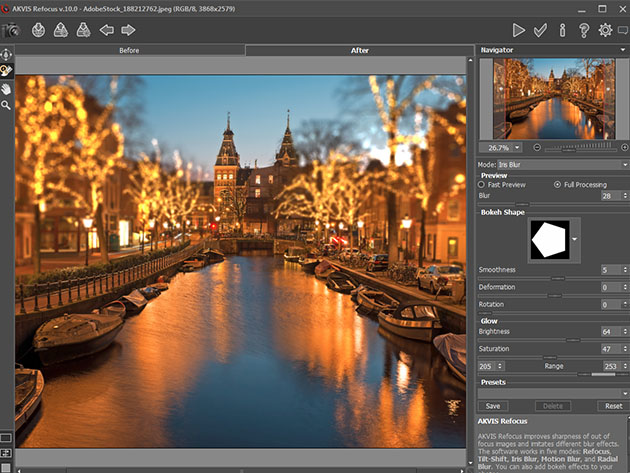
Task: Select the Hand tool in left toolbar
Action: pos(7,88)
